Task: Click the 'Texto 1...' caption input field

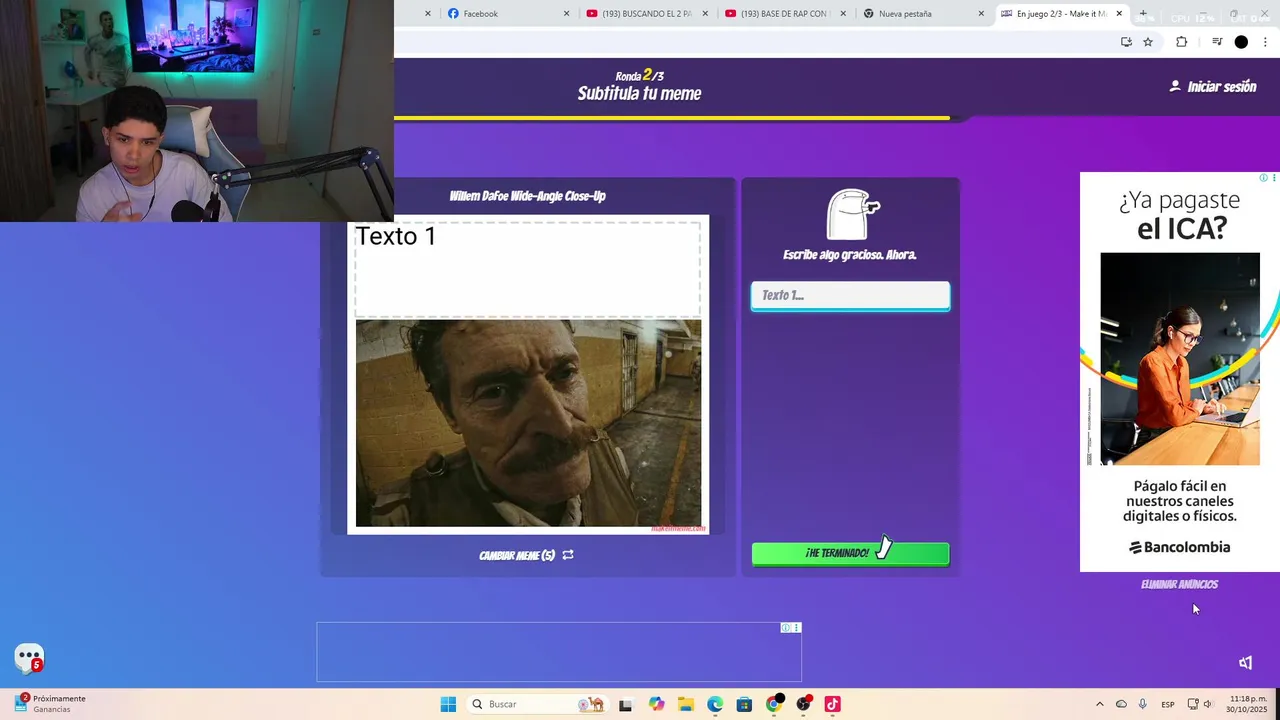Action: point(850,295)
